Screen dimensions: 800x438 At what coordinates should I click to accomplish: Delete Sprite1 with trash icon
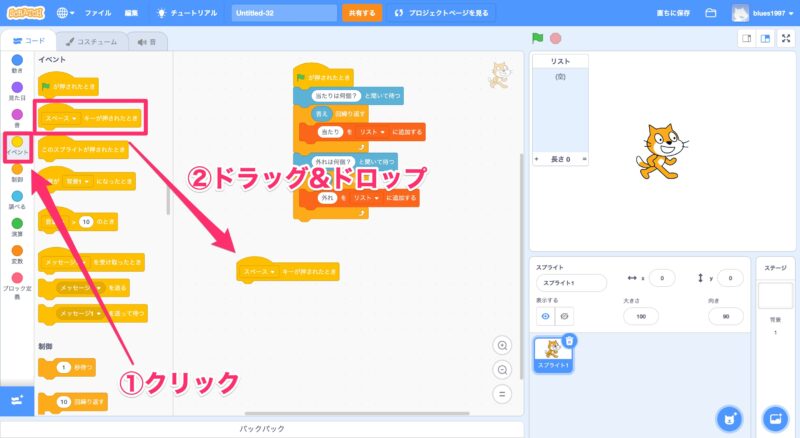click(x=569, y=341)
